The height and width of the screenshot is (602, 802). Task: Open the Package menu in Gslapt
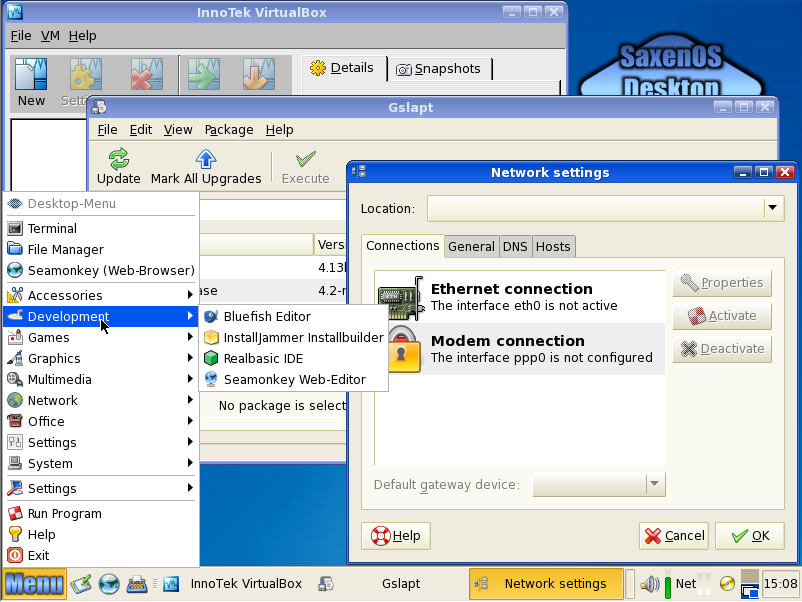(229, 130)
